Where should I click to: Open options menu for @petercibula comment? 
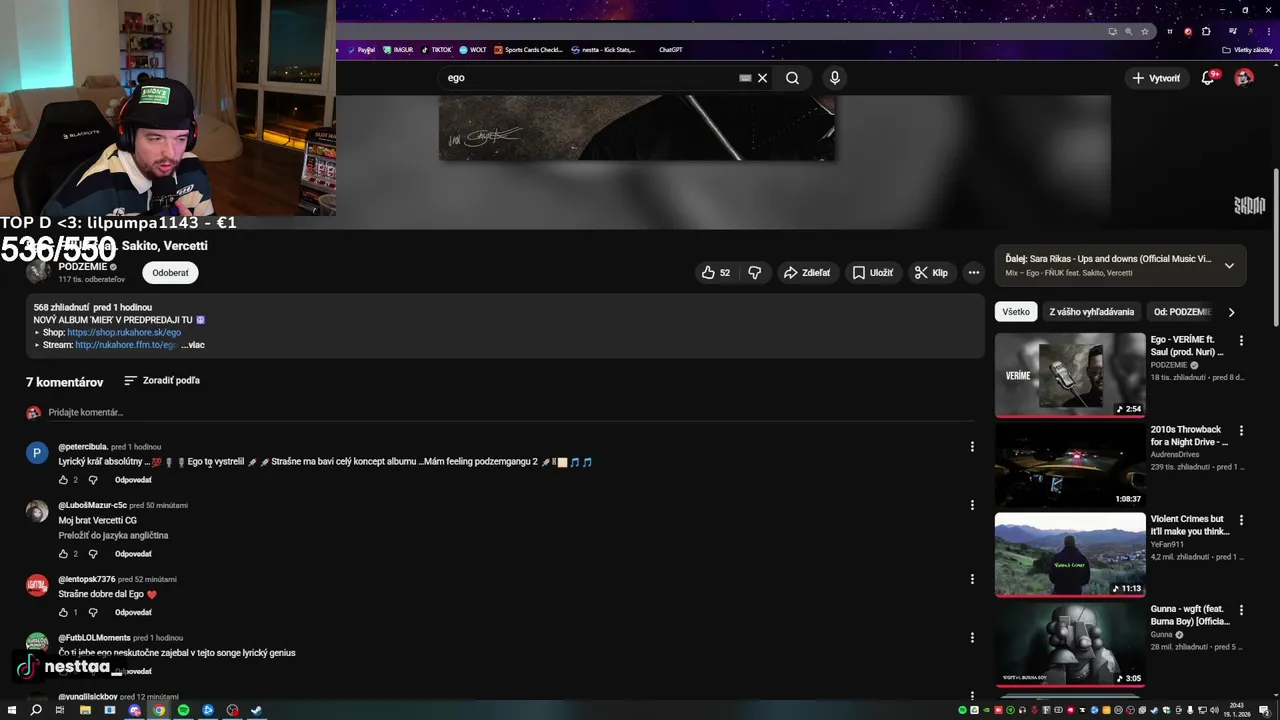[x=972, y=447]
